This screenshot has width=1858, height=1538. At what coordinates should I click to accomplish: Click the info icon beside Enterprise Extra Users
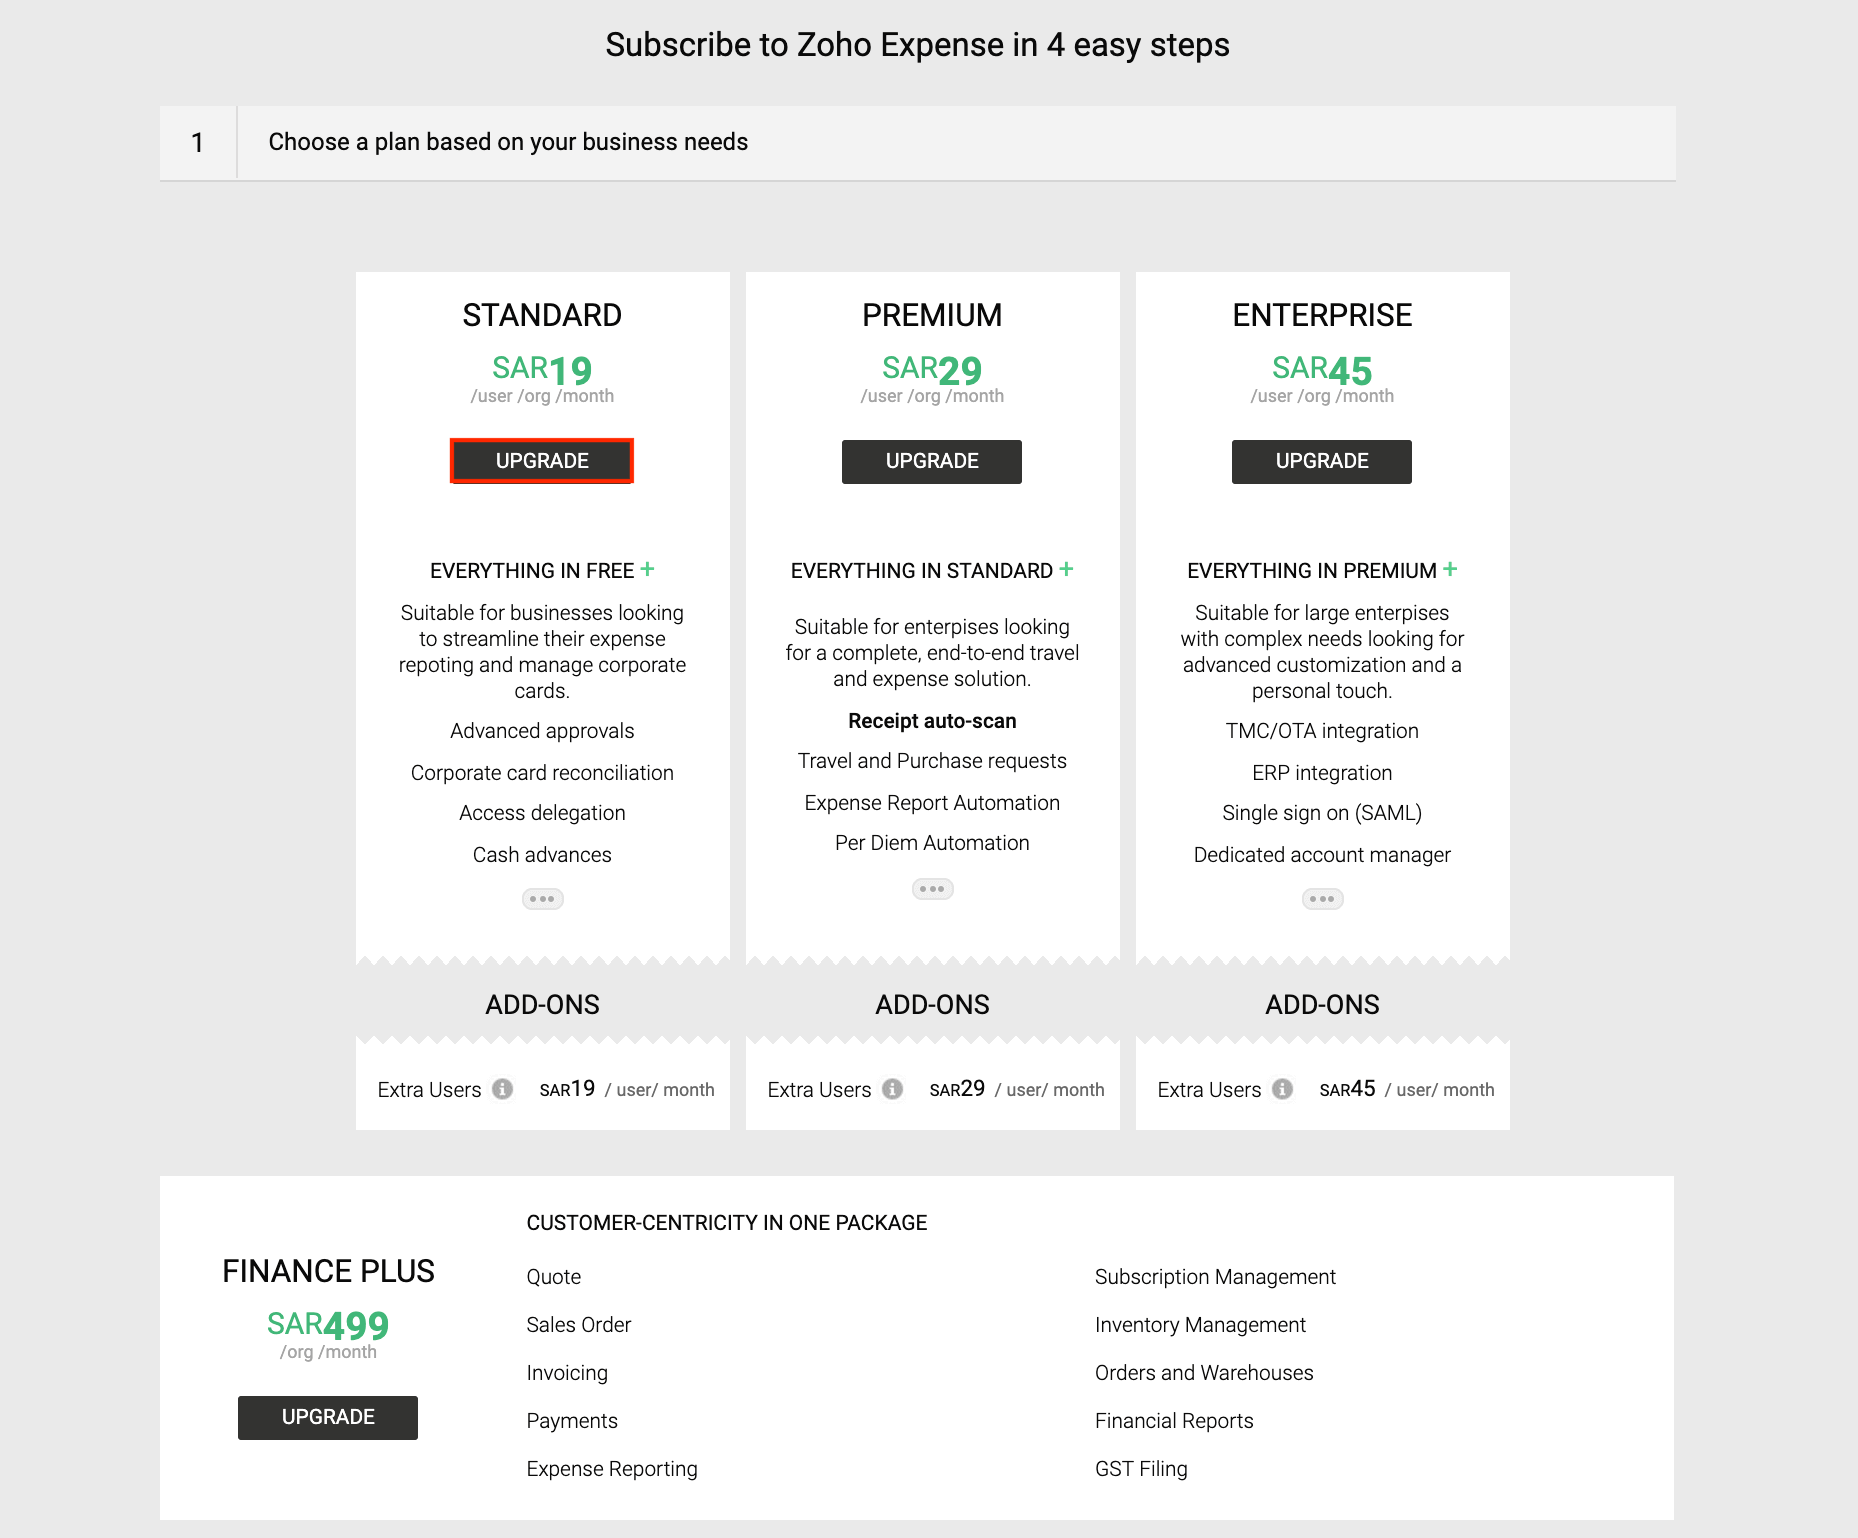click(x=1283, y=1090)
